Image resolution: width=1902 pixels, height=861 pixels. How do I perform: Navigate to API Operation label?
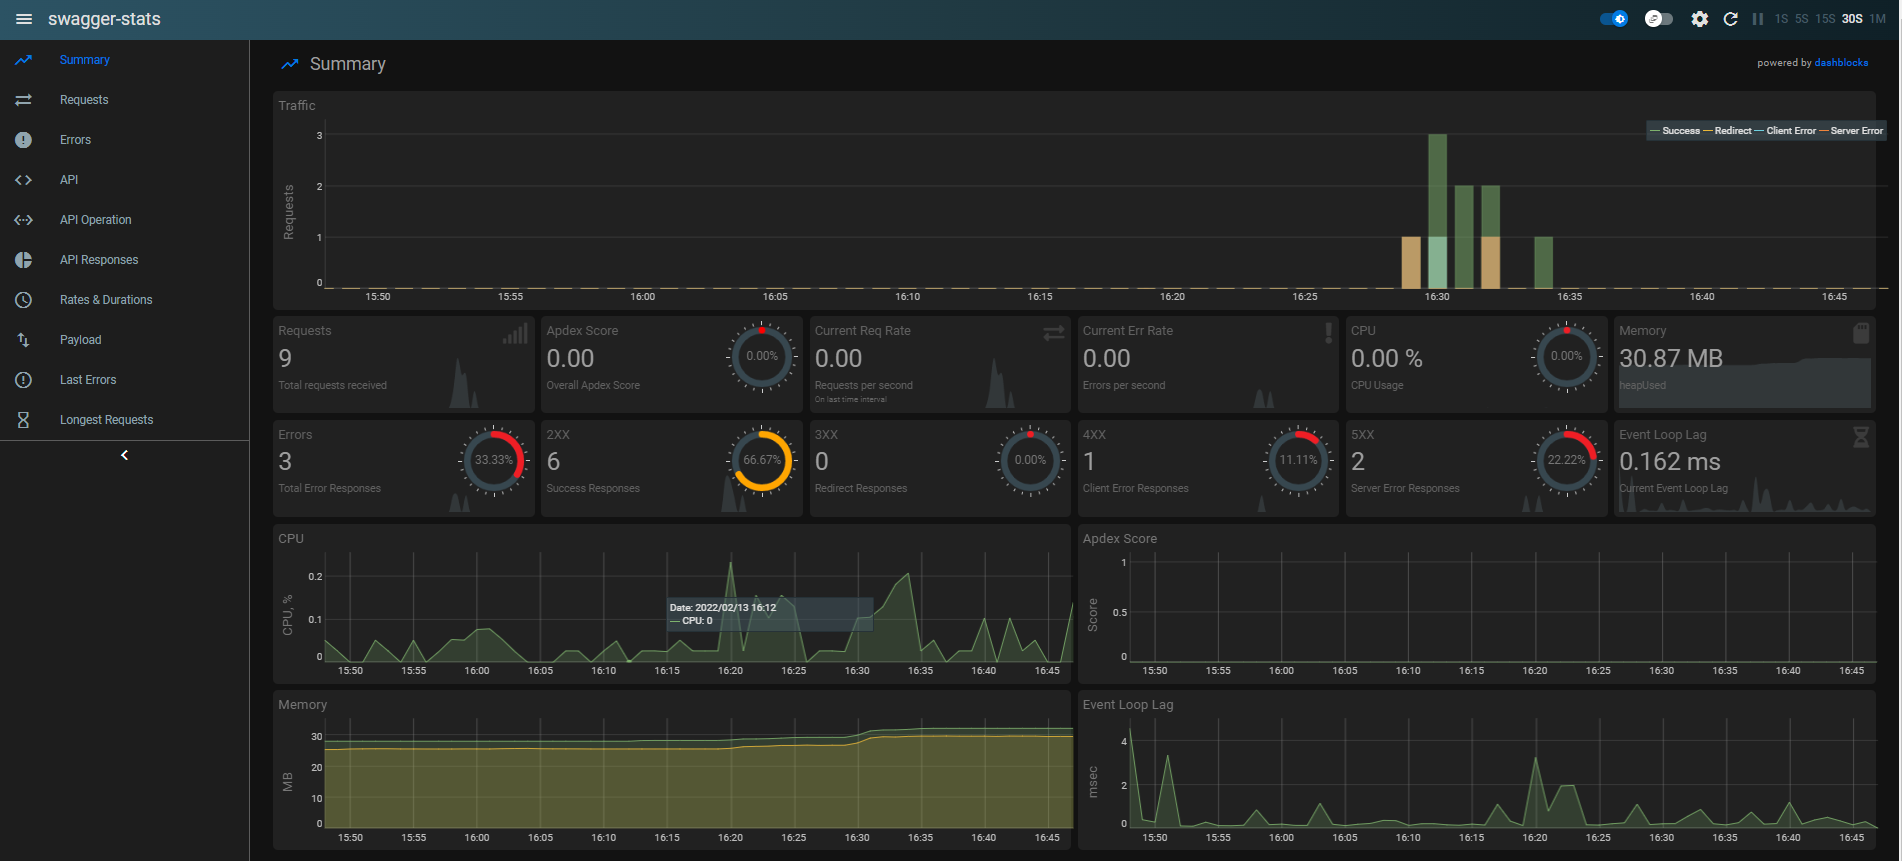click(96, 220)
